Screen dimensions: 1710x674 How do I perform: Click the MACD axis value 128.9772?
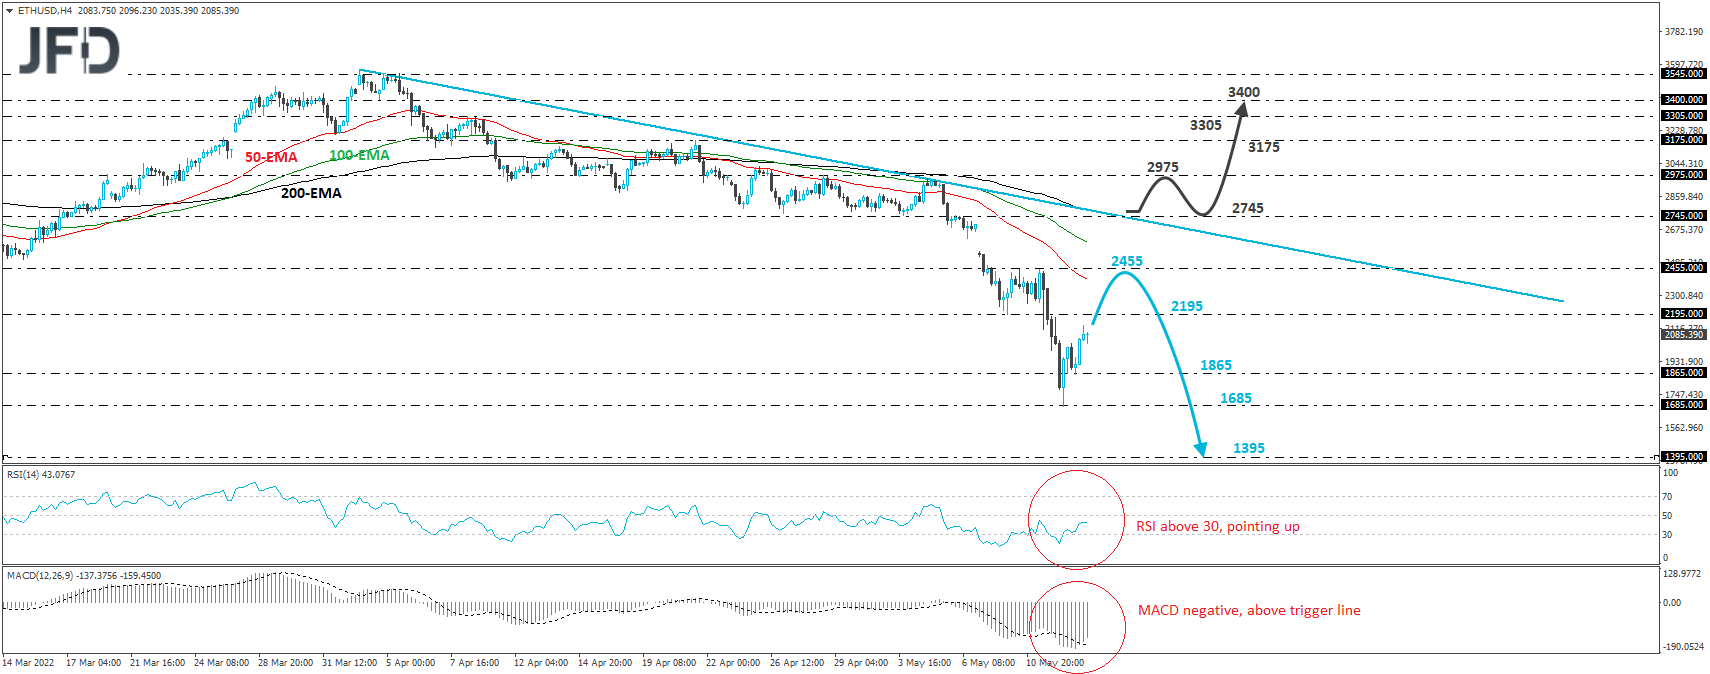coord(1682,574)
